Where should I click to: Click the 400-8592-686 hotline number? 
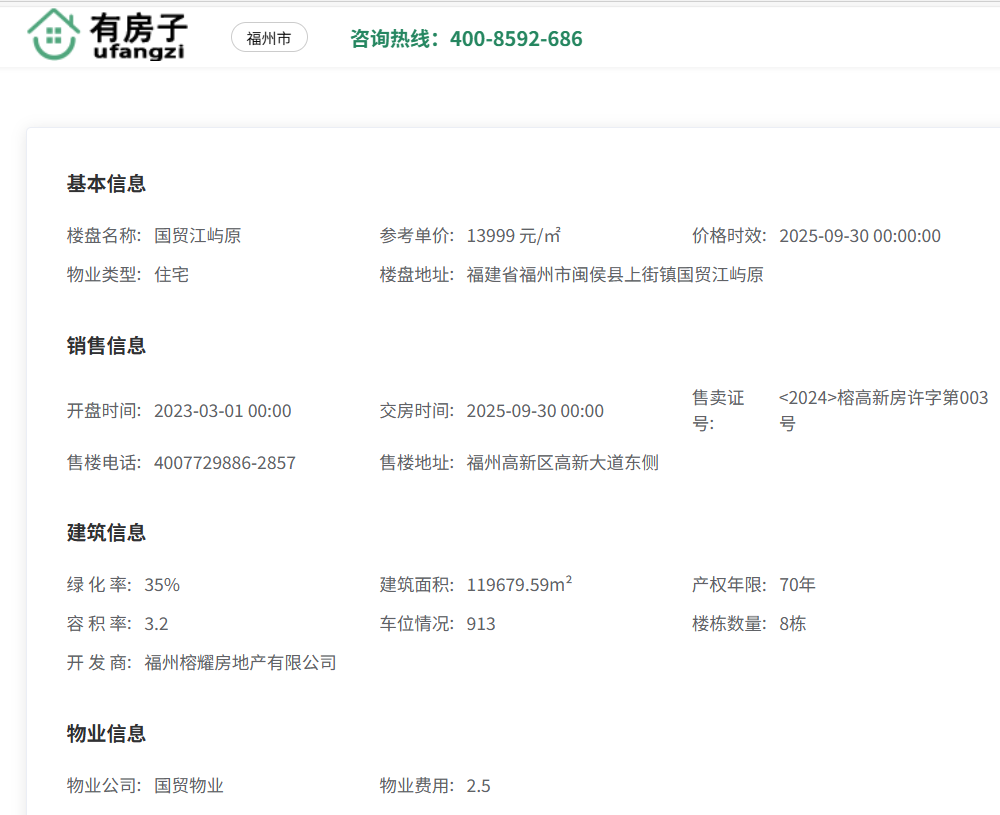pos(515,39)
